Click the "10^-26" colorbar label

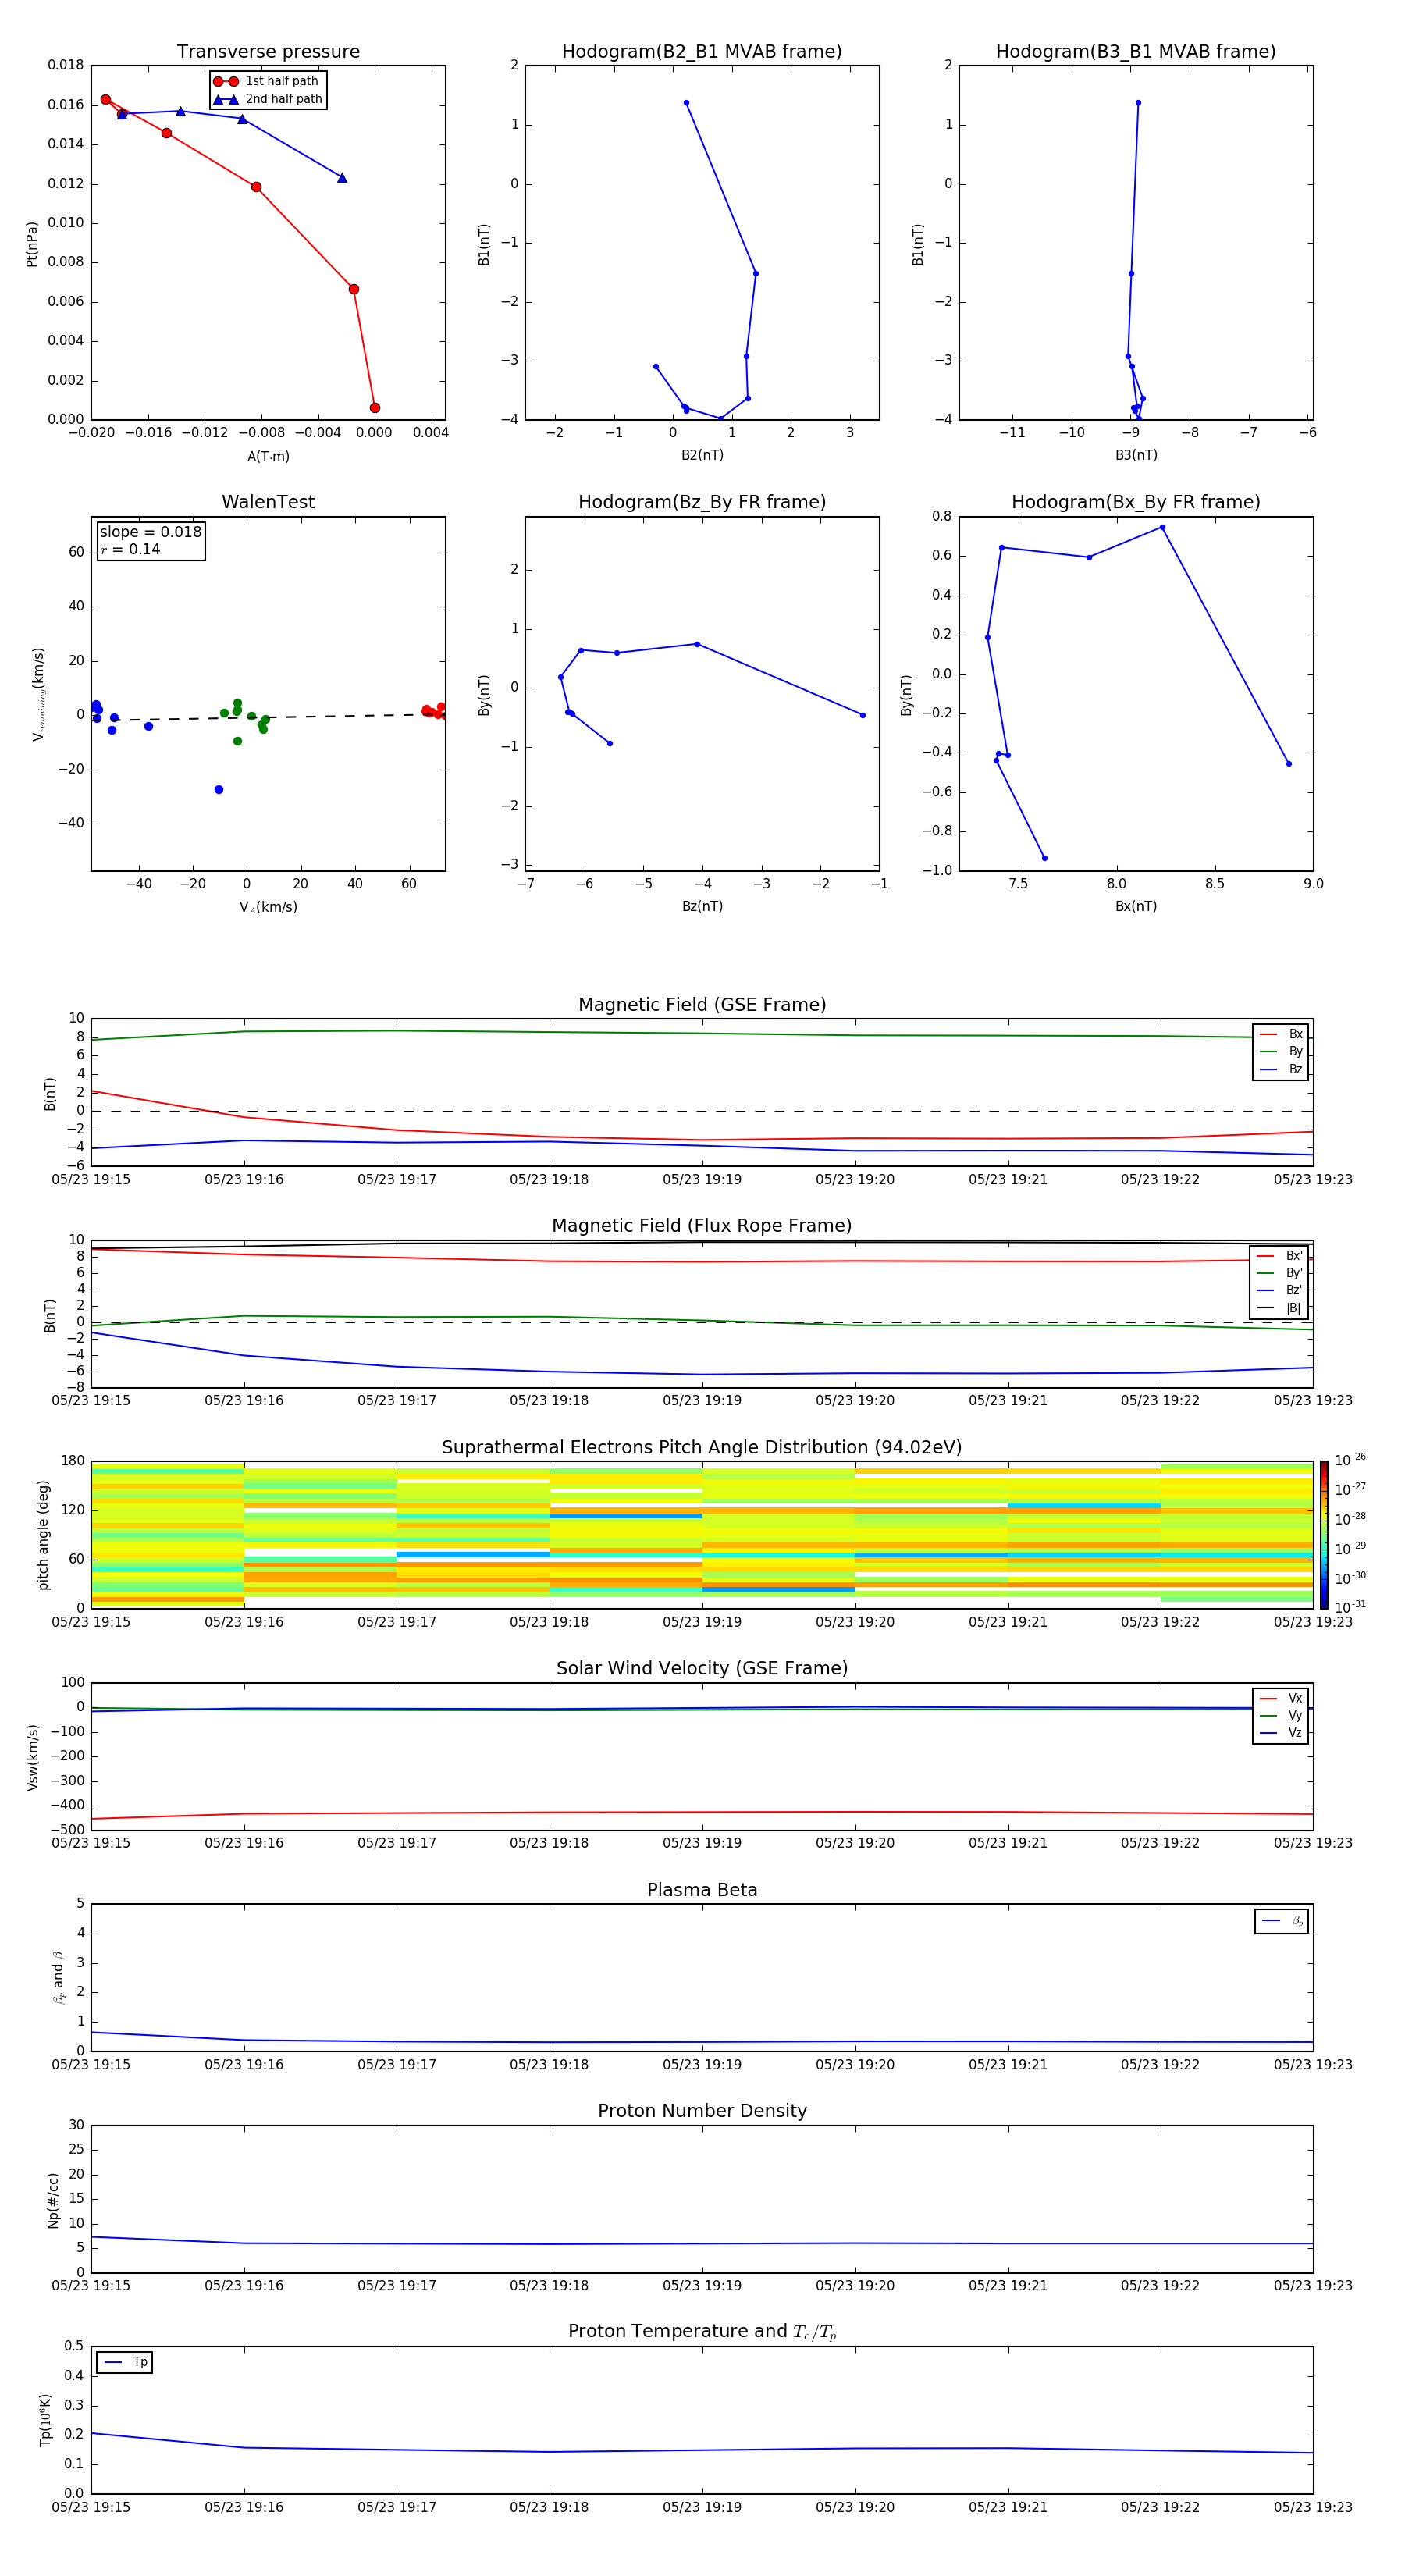[1350, 1460]
